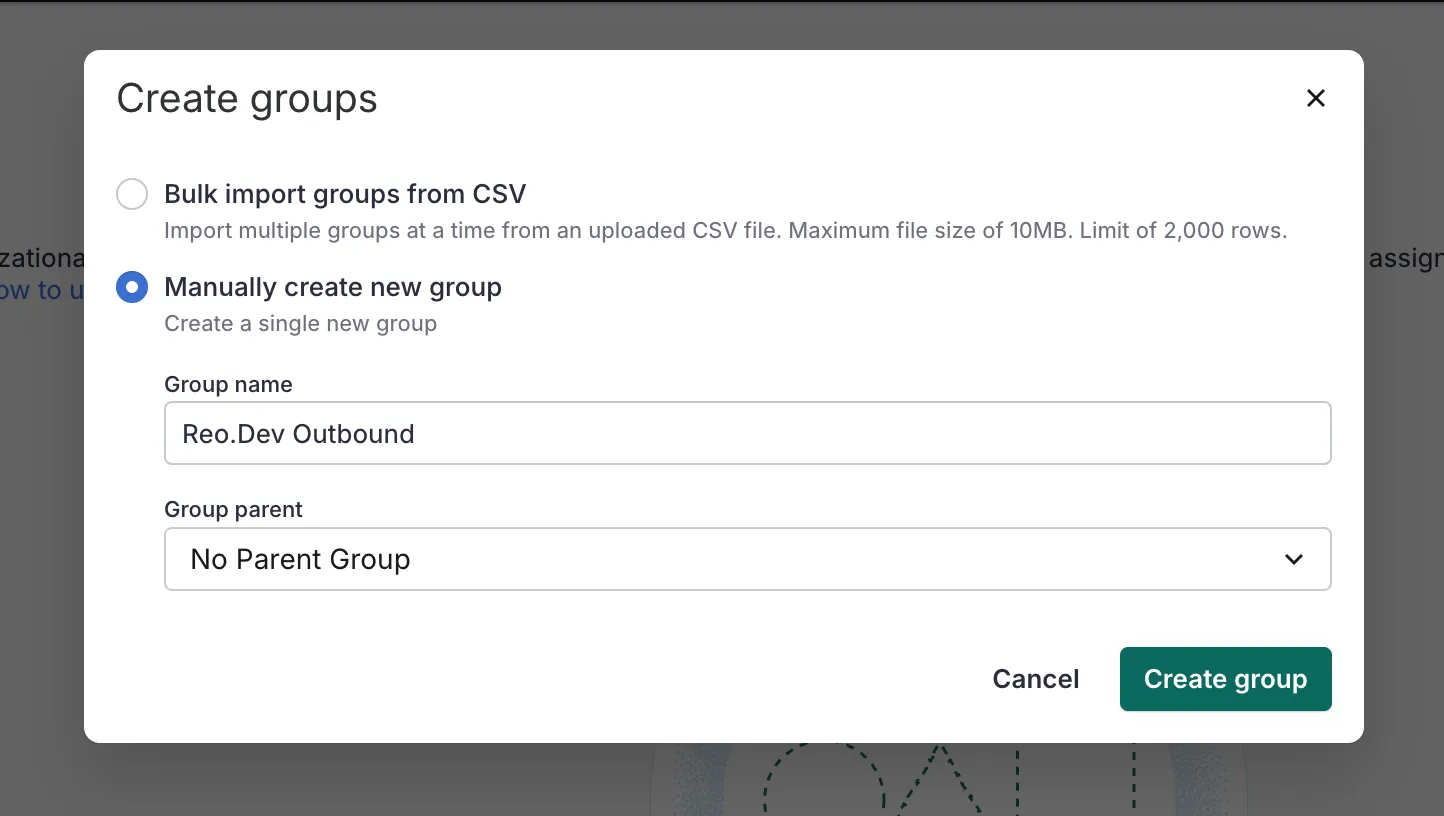
Task: Close the Create groups dialog with X
Action: coord(1315,98)
